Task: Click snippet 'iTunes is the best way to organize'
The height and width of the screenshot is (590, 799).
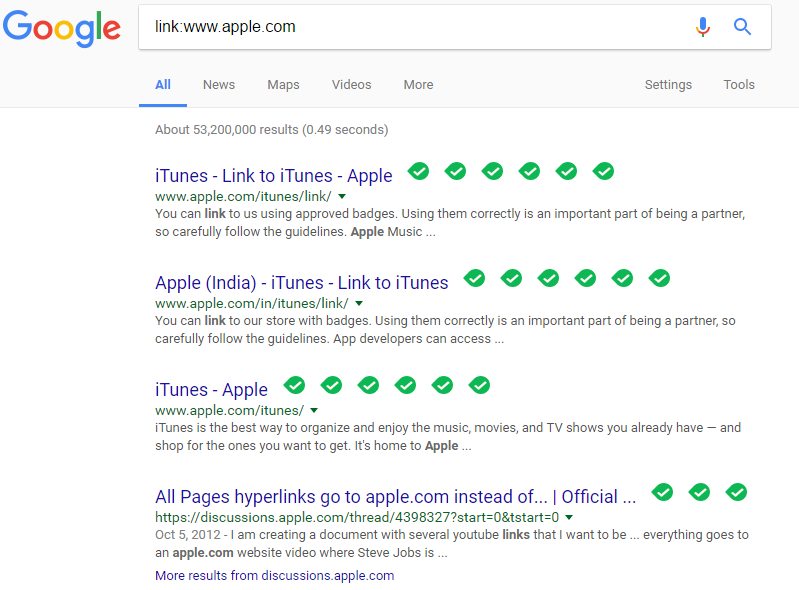Action: [448, 437]
